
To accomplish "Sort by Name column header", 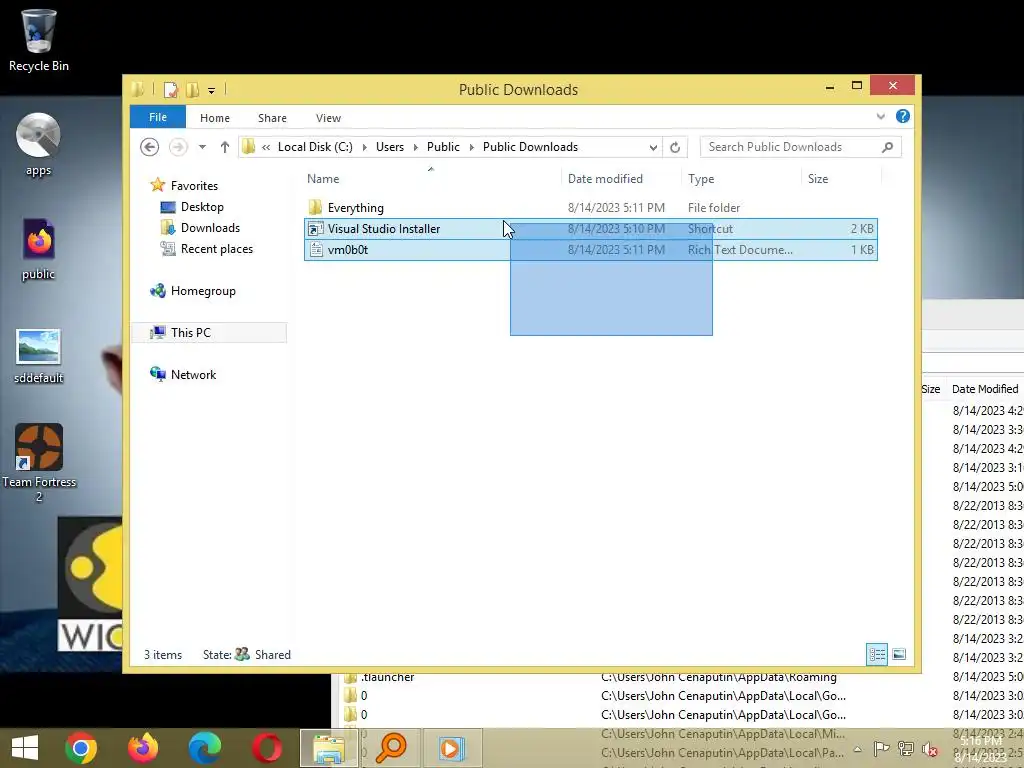I will point(431,178).
